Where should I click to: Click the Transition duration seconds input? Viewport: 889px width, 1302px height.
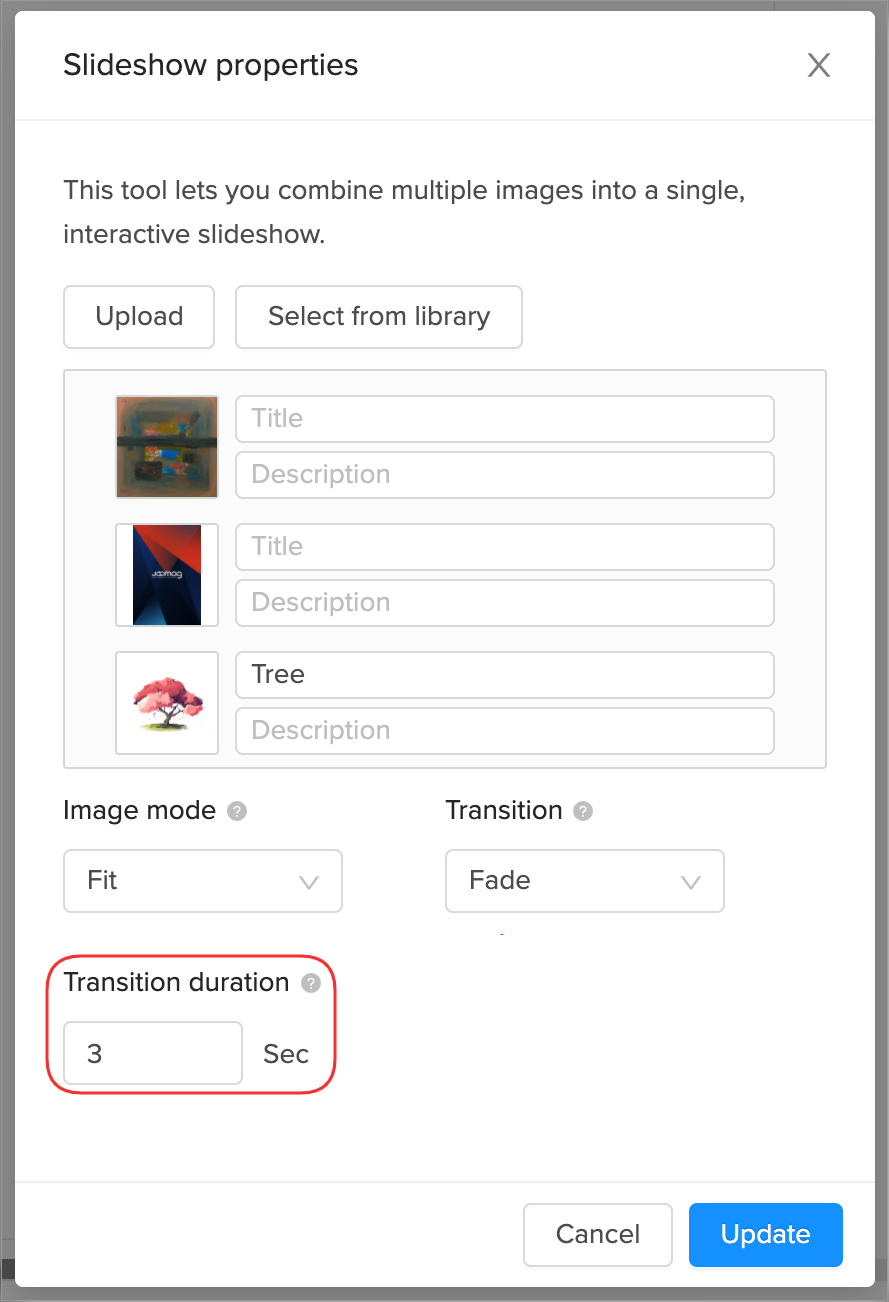[x=153, y=1053]
